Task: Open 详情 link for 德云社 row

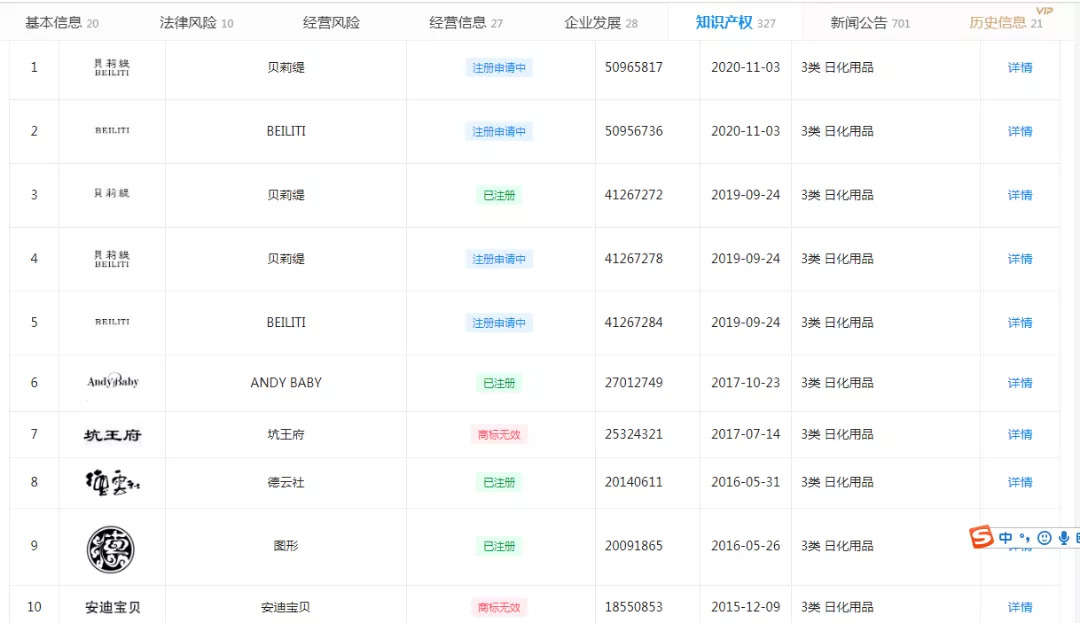Action: click(x=1019, y=482)
